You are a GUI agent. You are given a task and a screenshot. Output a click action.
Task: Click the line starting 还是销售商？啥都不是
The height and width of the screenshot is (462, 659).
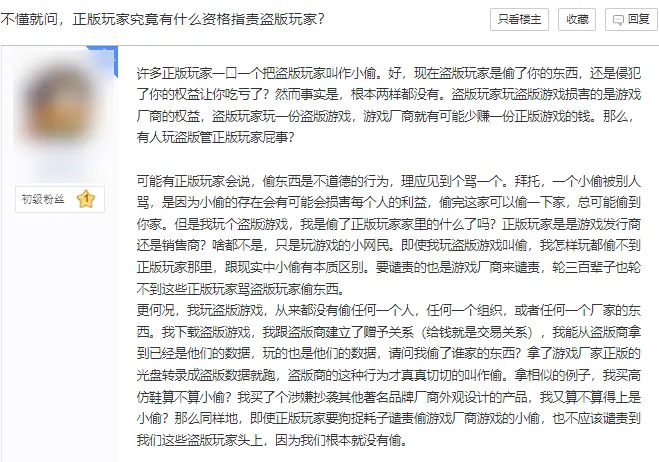click(388, 246)
